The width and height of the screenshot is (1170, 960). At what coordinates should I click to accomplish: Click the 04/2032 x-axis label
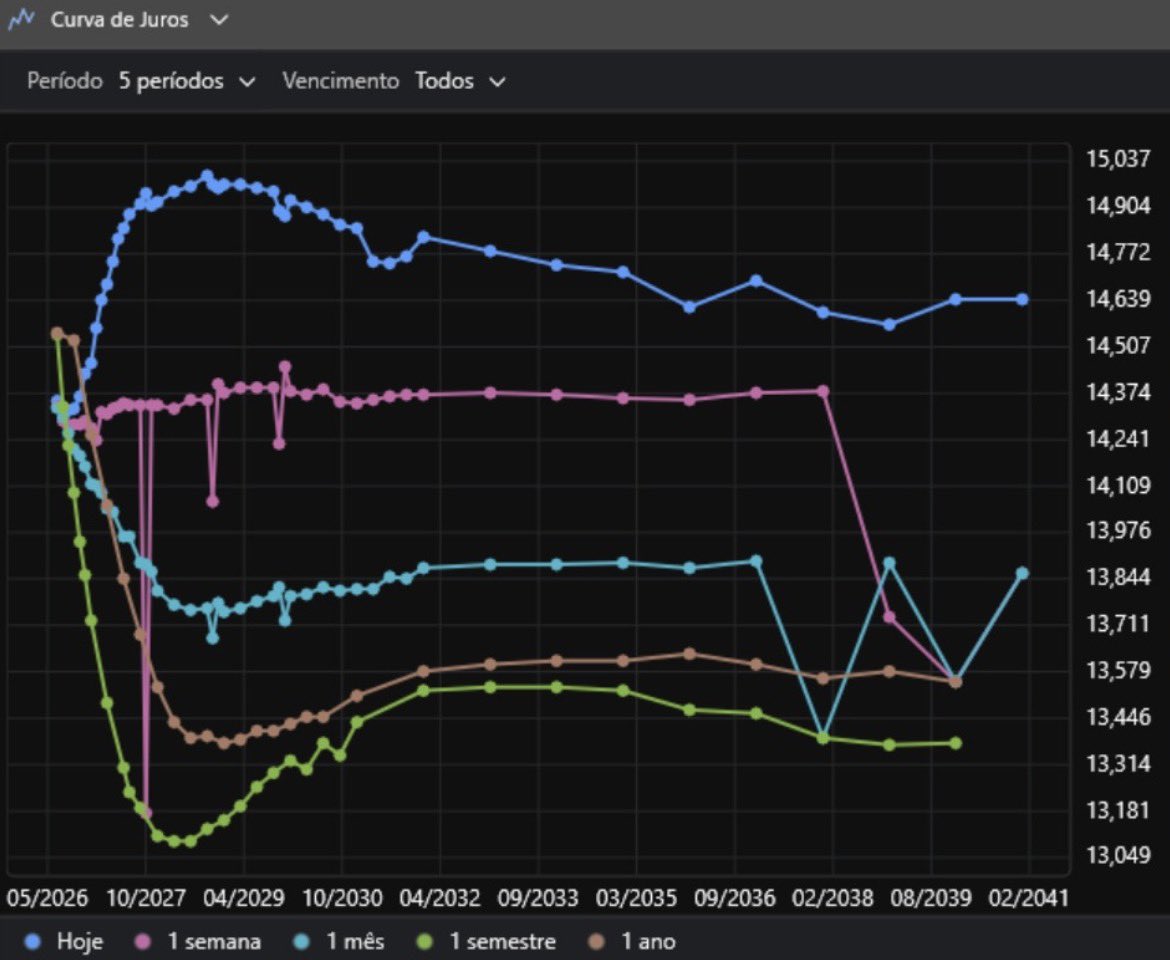[x=440, y=897]
